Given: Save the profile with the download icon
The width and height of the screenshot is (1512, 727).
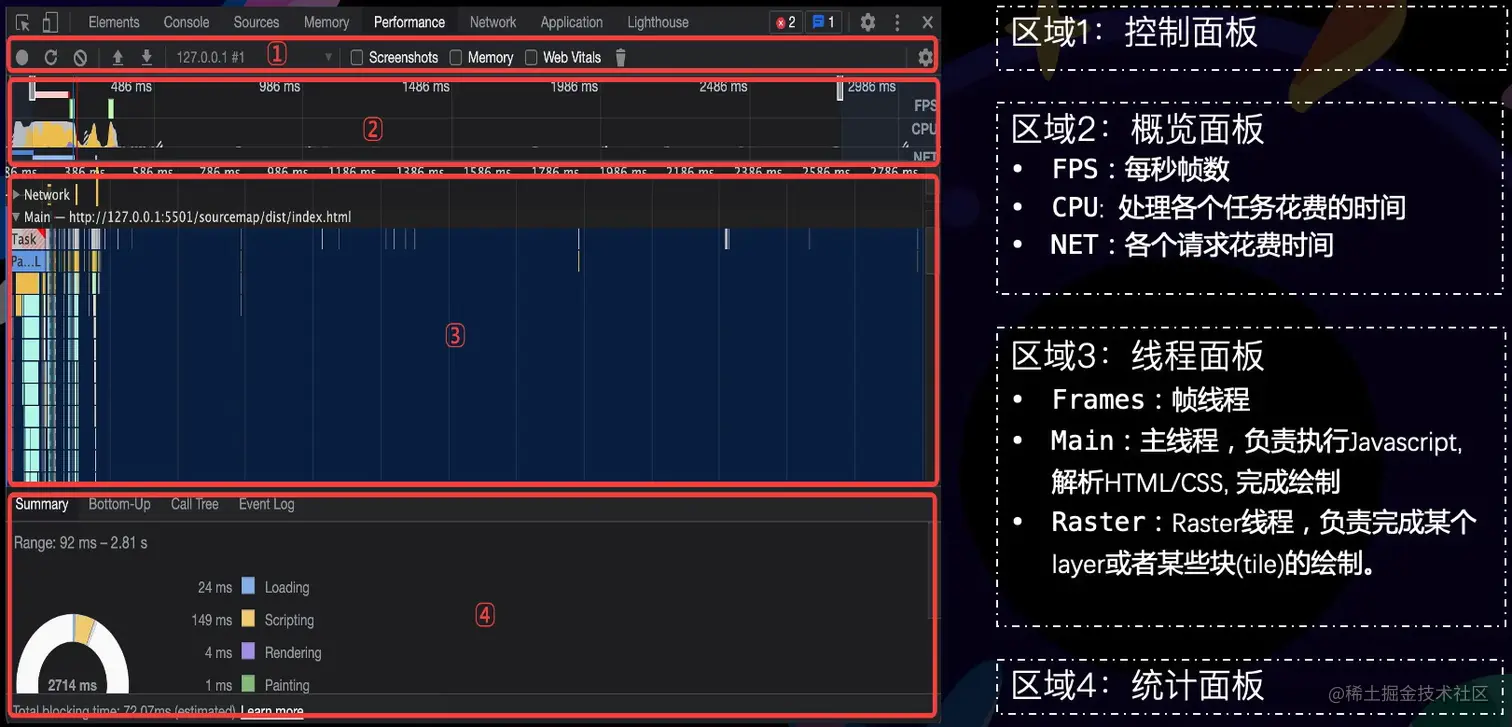Looking at the screenshot, I should point(147,57).
